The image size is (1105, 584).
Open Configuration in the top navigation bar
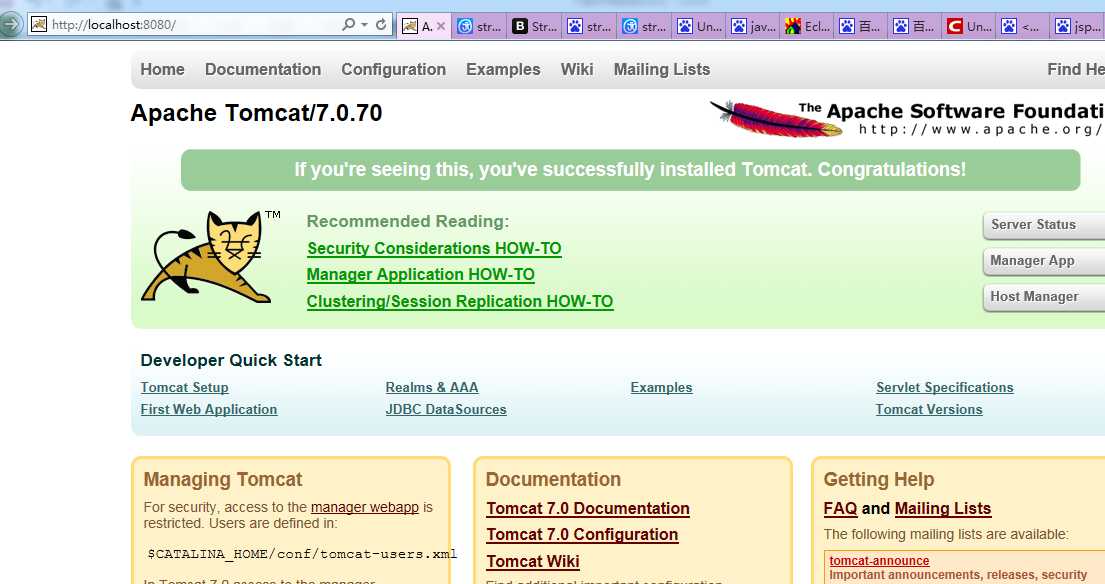[x=393, y=69]
